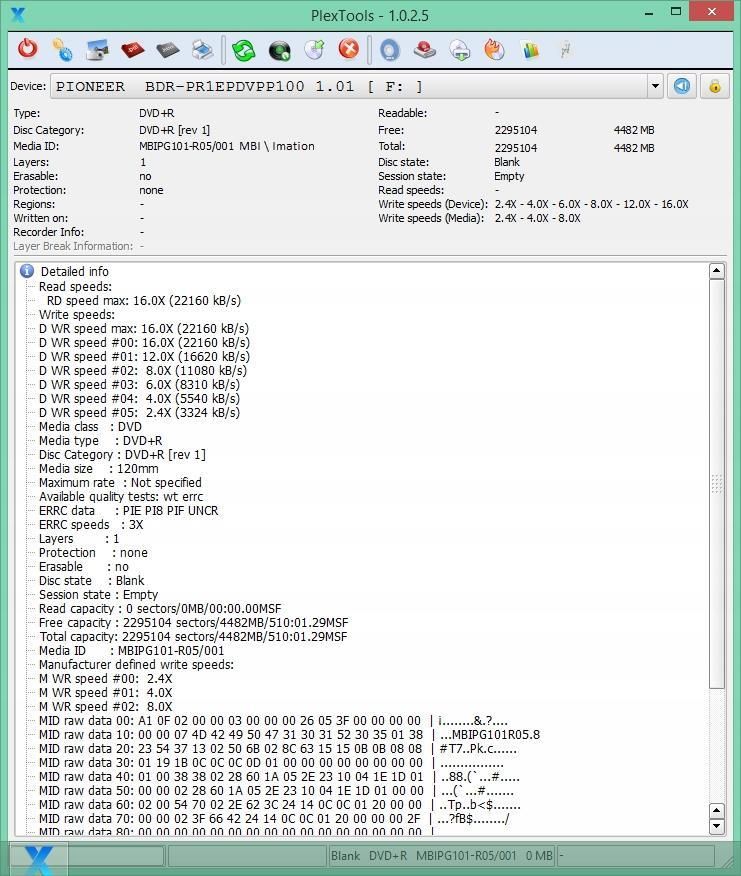Viewport: 741px width, 876px height.
Task: Click the gray HTML export icon
Action: (168, 50)
